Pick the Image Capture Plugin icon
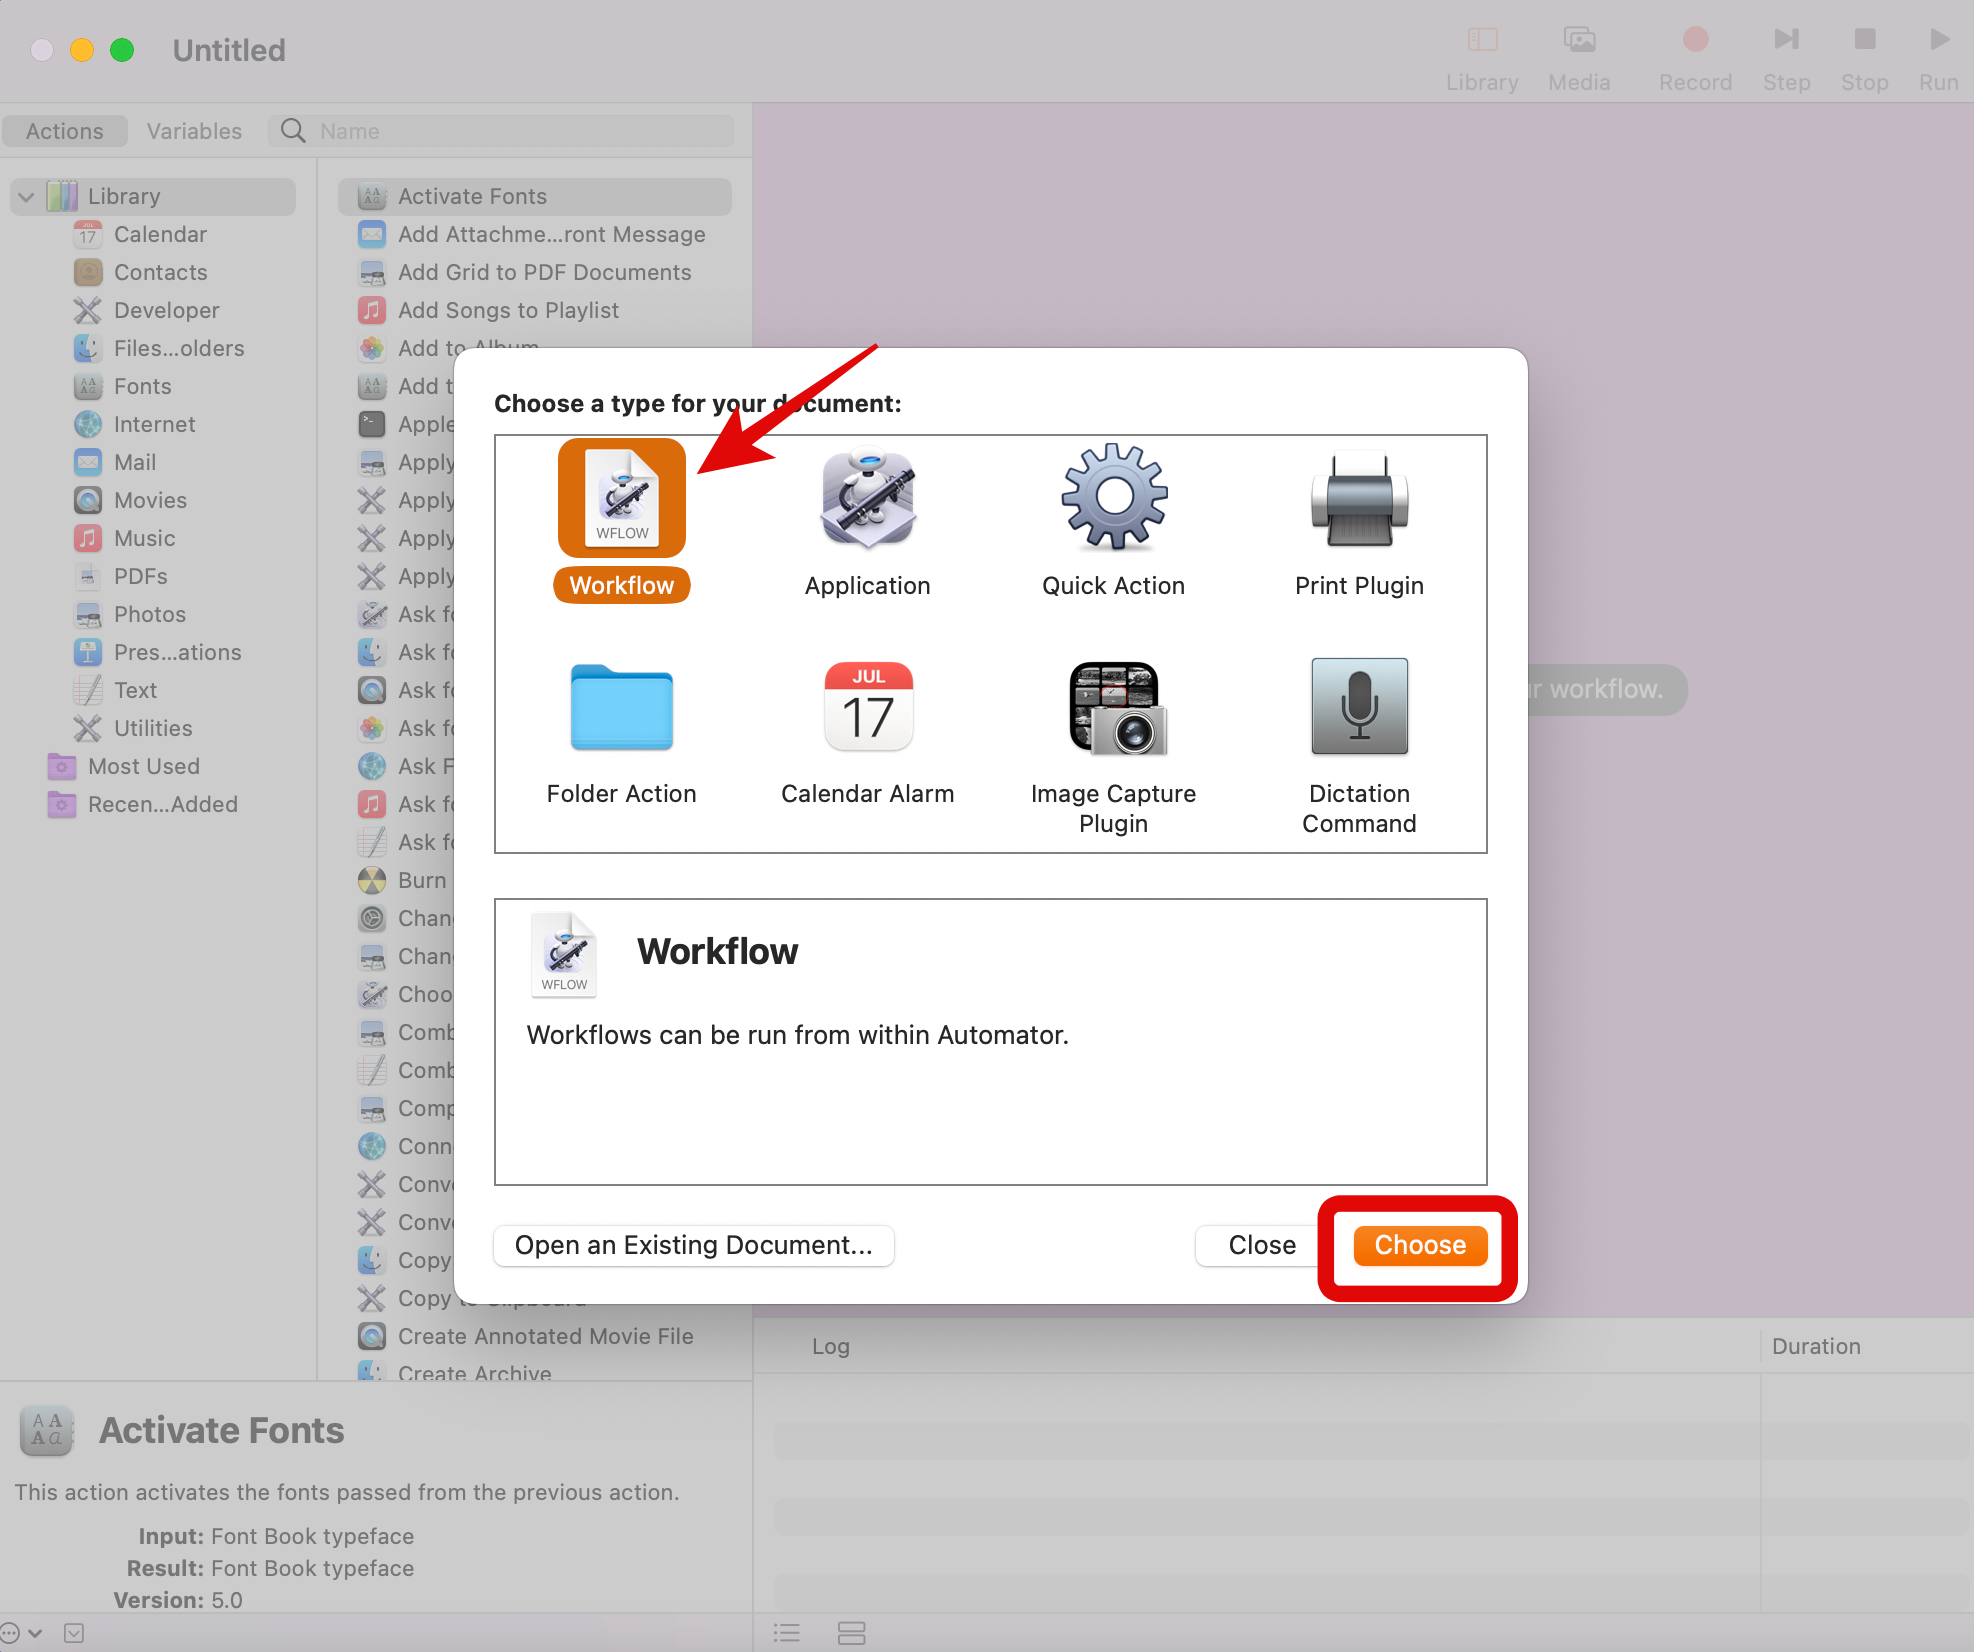The image size is (1974, 1652). pos(1117,708)
